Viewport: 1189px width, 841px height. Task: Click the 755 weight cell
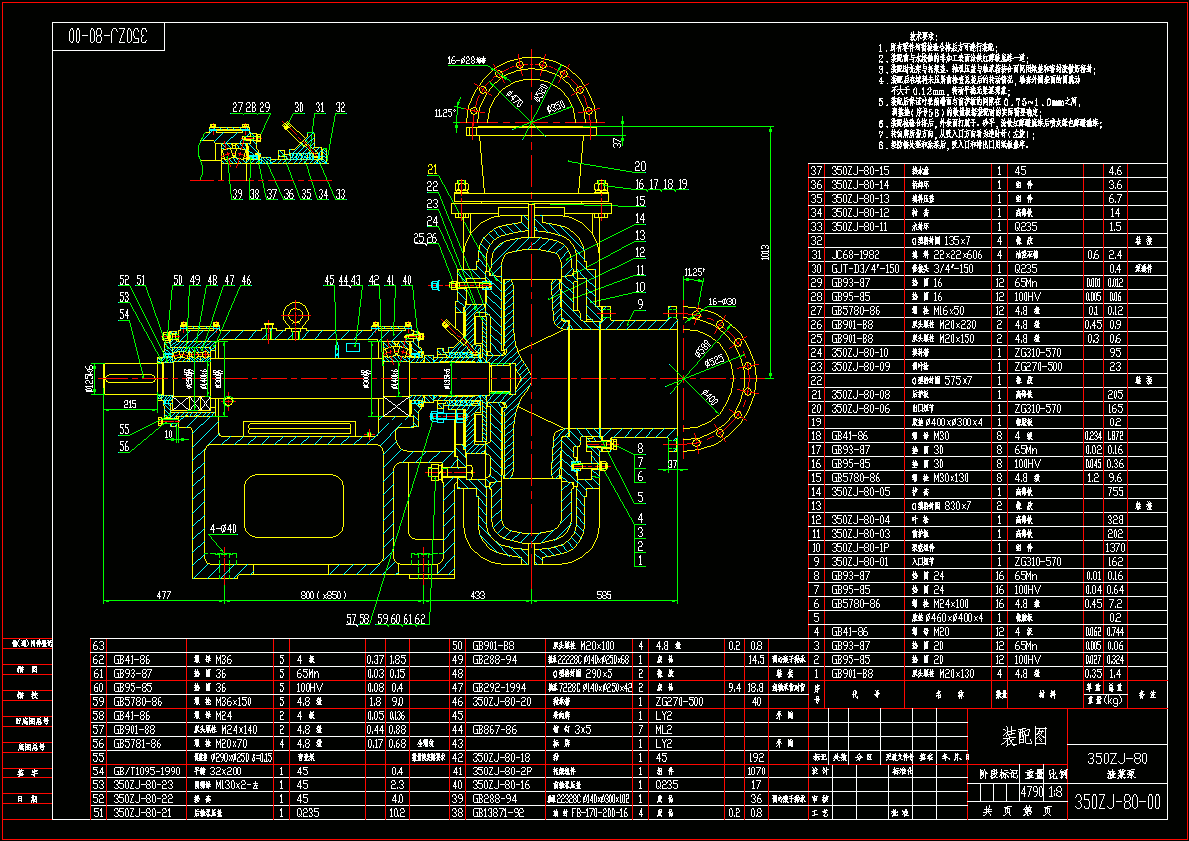(1115, 492)
